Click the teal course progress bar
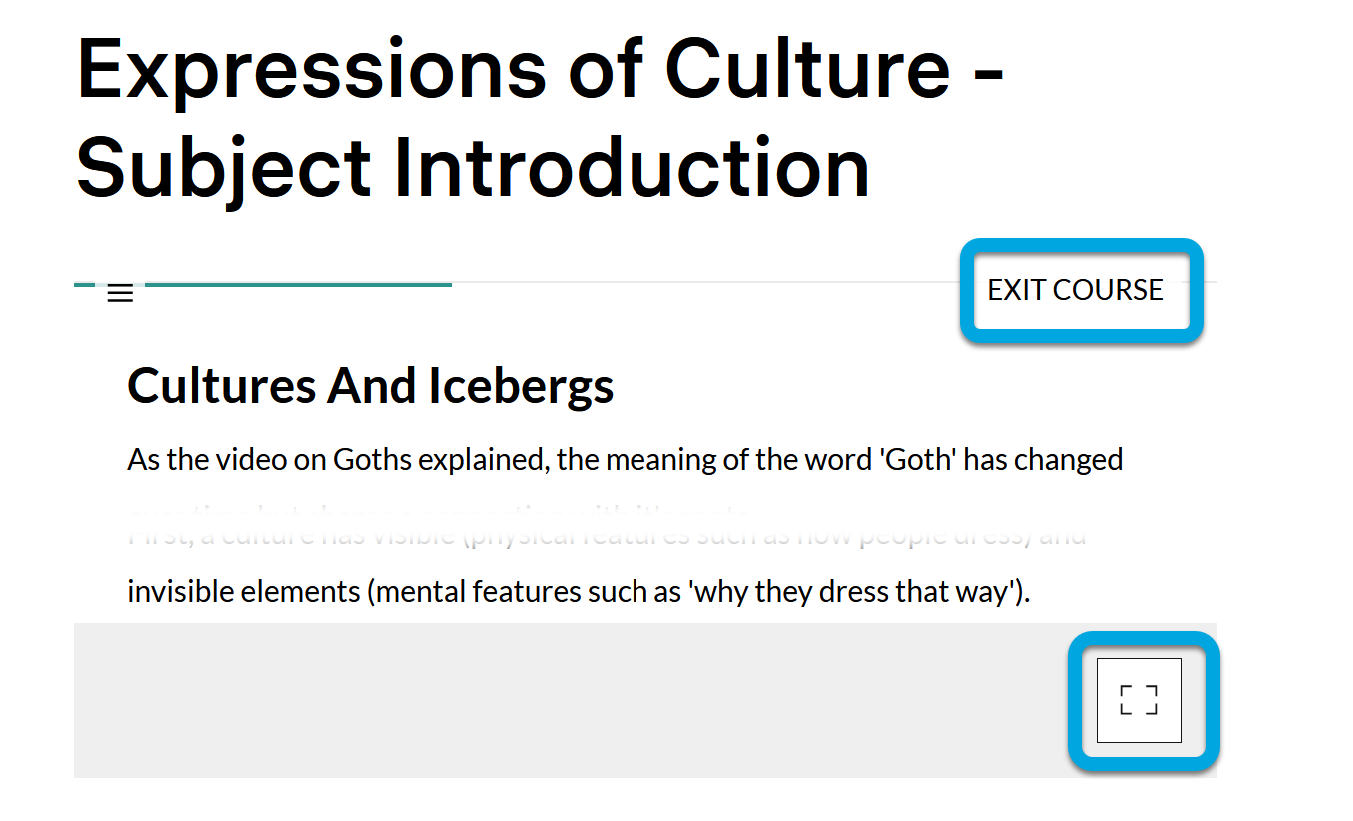This screenshot has height=821, width=1353. 300,284
